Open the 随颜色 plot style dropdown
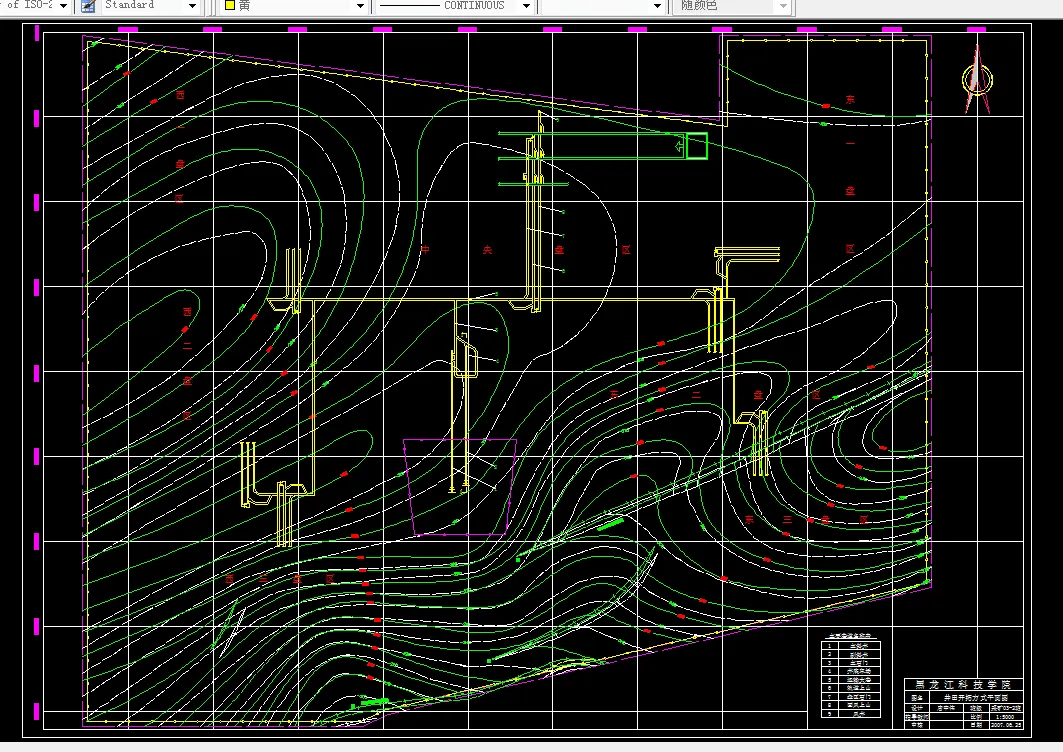The width and height of the screenshot is (1063, 752). coord(784,6)
